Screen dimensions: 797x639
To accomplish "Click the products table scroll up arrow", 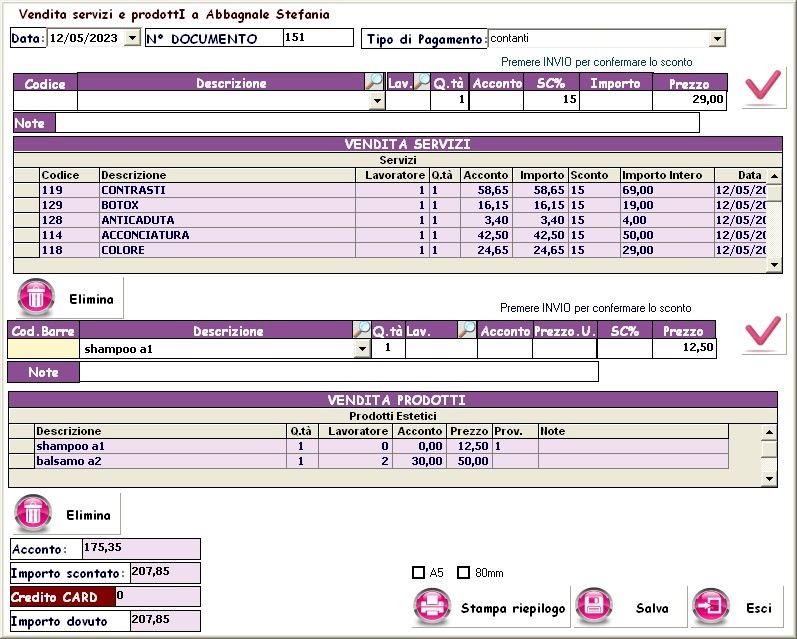I will [769, 433].
